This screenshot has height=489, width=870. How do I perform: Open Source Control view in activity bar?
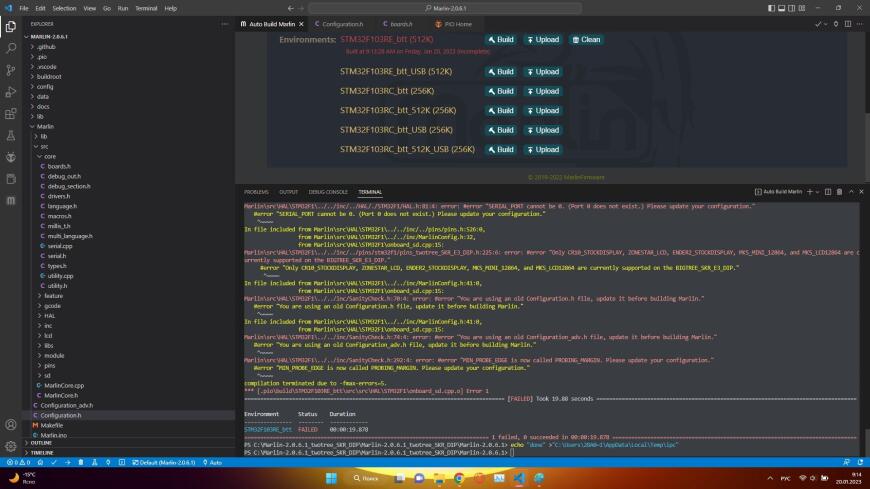(x=11, y=70)
